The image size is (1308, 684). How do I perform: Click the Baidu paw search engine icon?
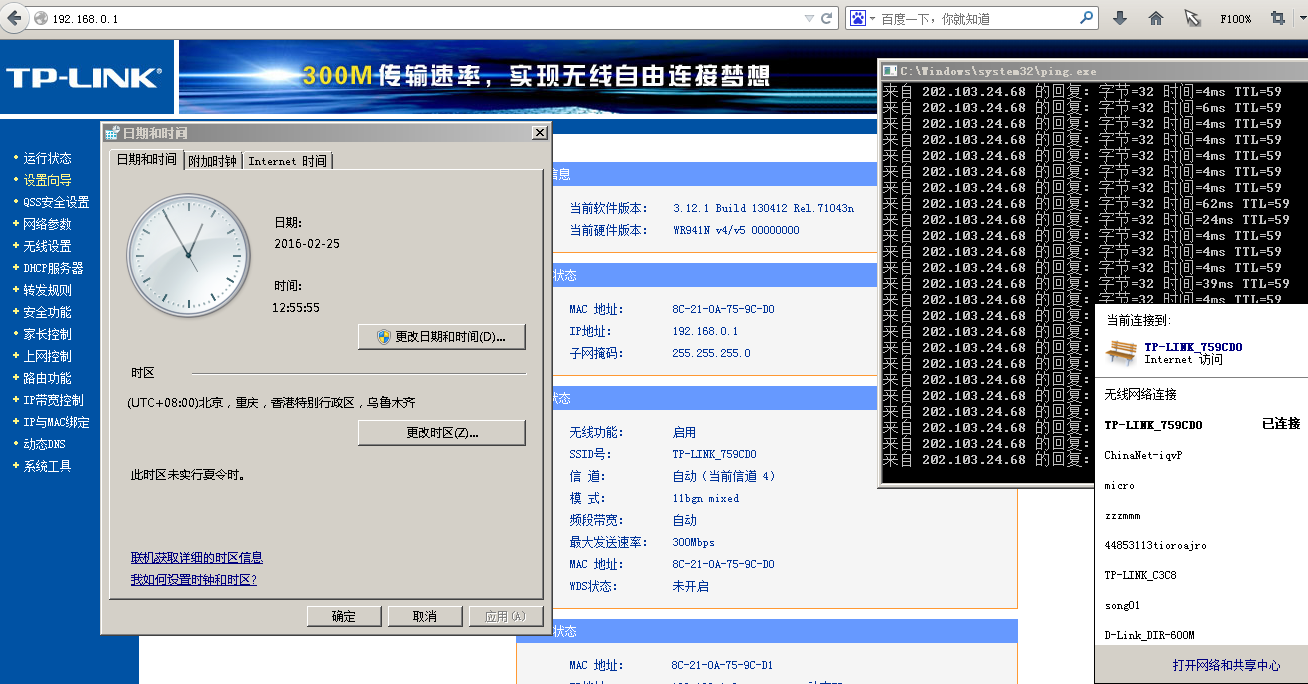857,18
